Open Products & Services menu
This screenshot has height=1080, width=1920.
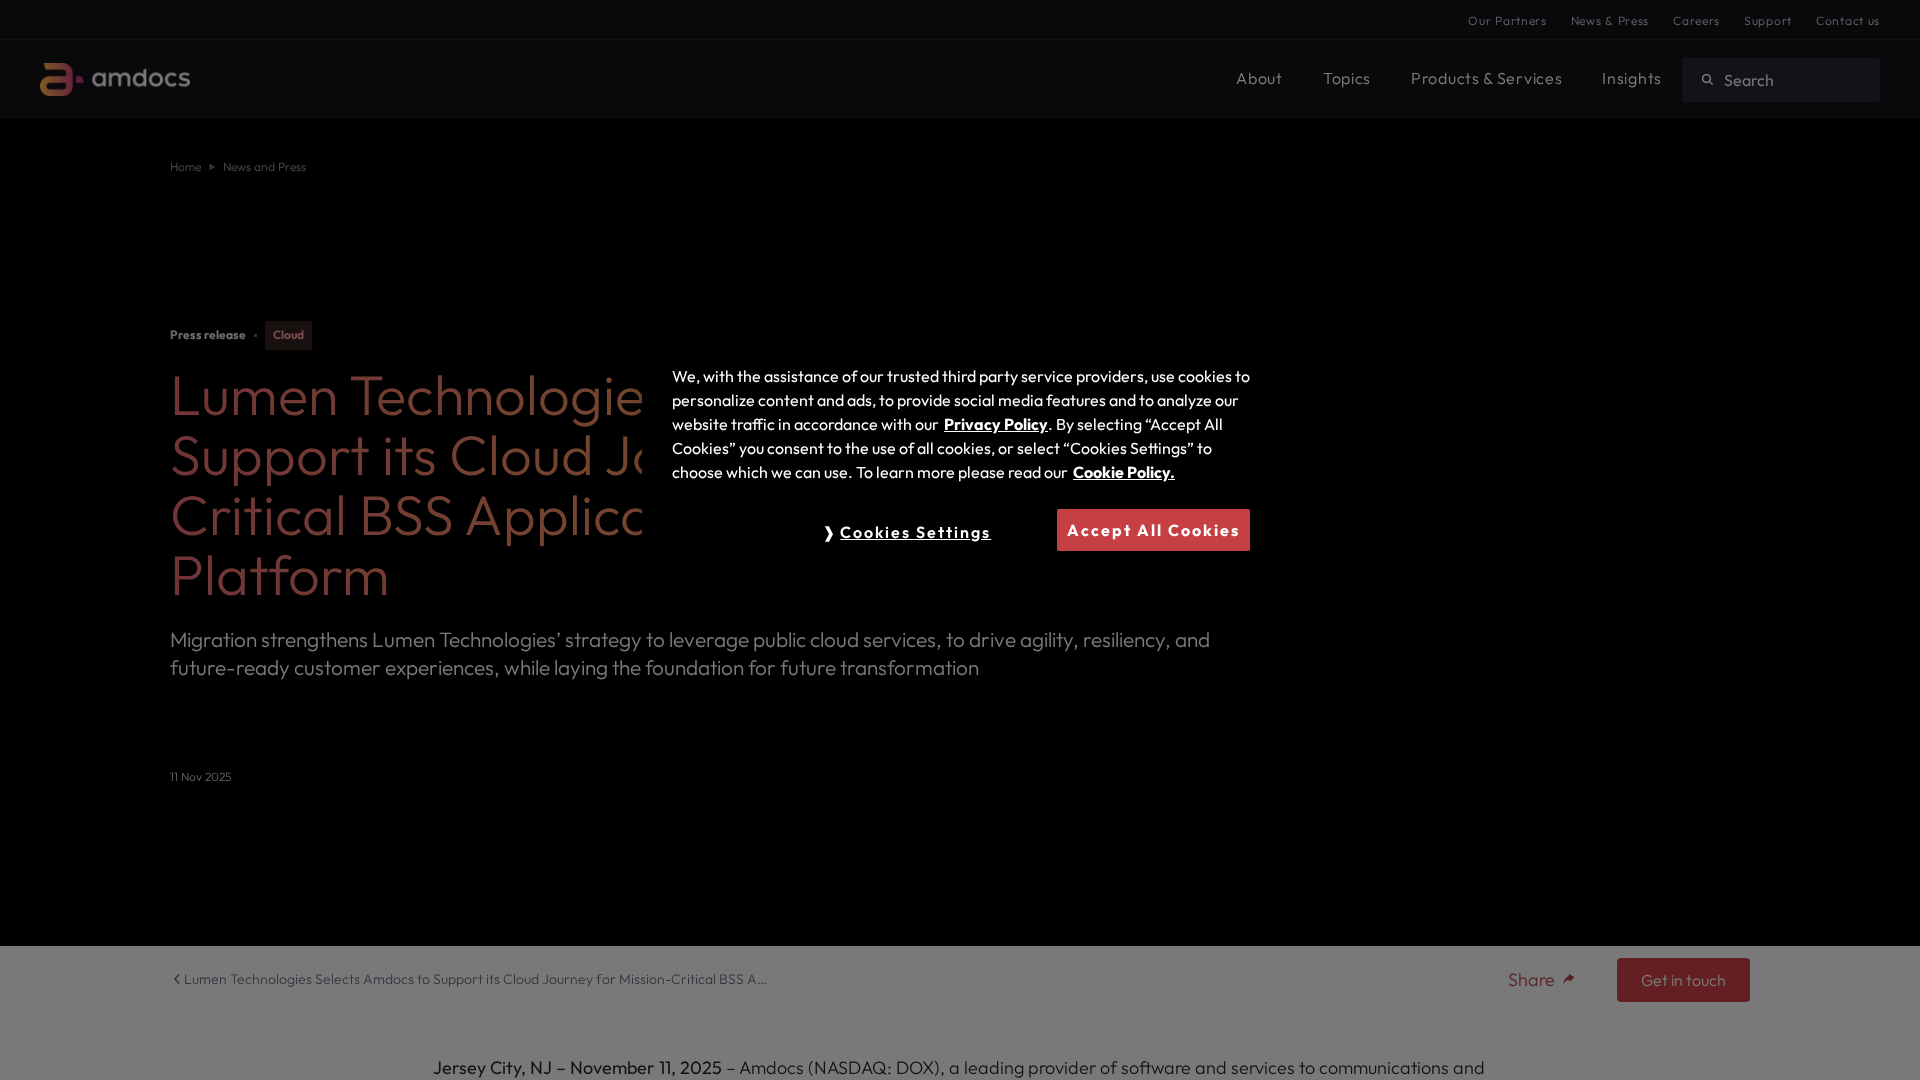point(1485,79)
